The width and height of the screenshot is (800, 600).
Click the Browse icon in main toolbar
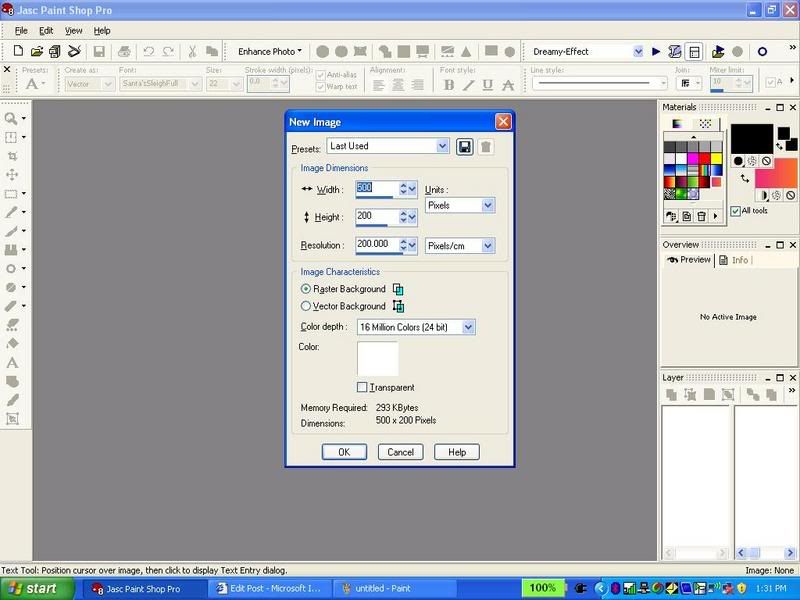pyautogui.click(x=55, y=51)
